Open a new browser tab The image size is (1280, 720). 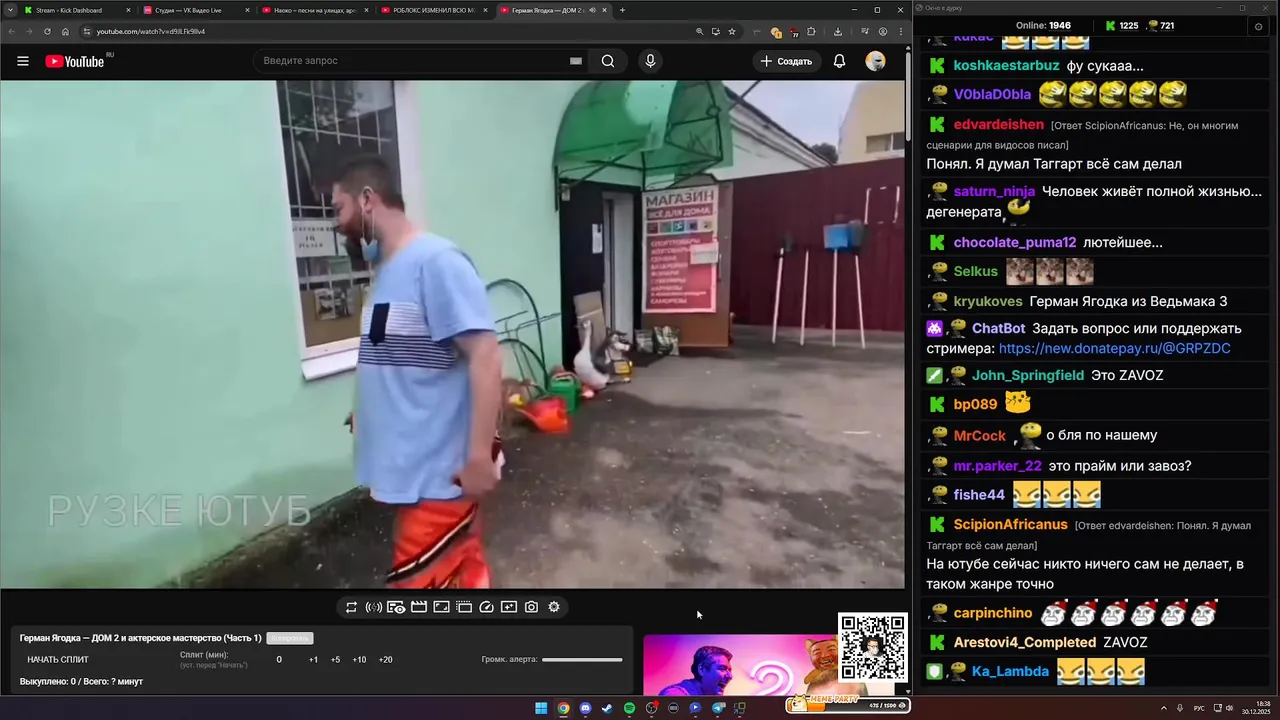pos(622,10)
